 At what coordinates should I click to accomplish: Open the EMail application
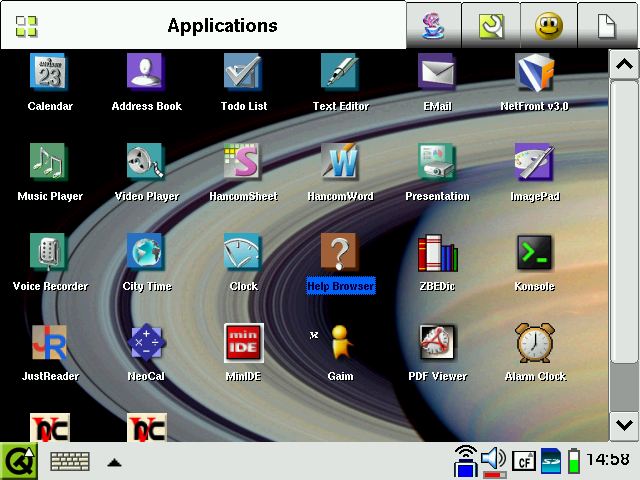click(437, 73)
